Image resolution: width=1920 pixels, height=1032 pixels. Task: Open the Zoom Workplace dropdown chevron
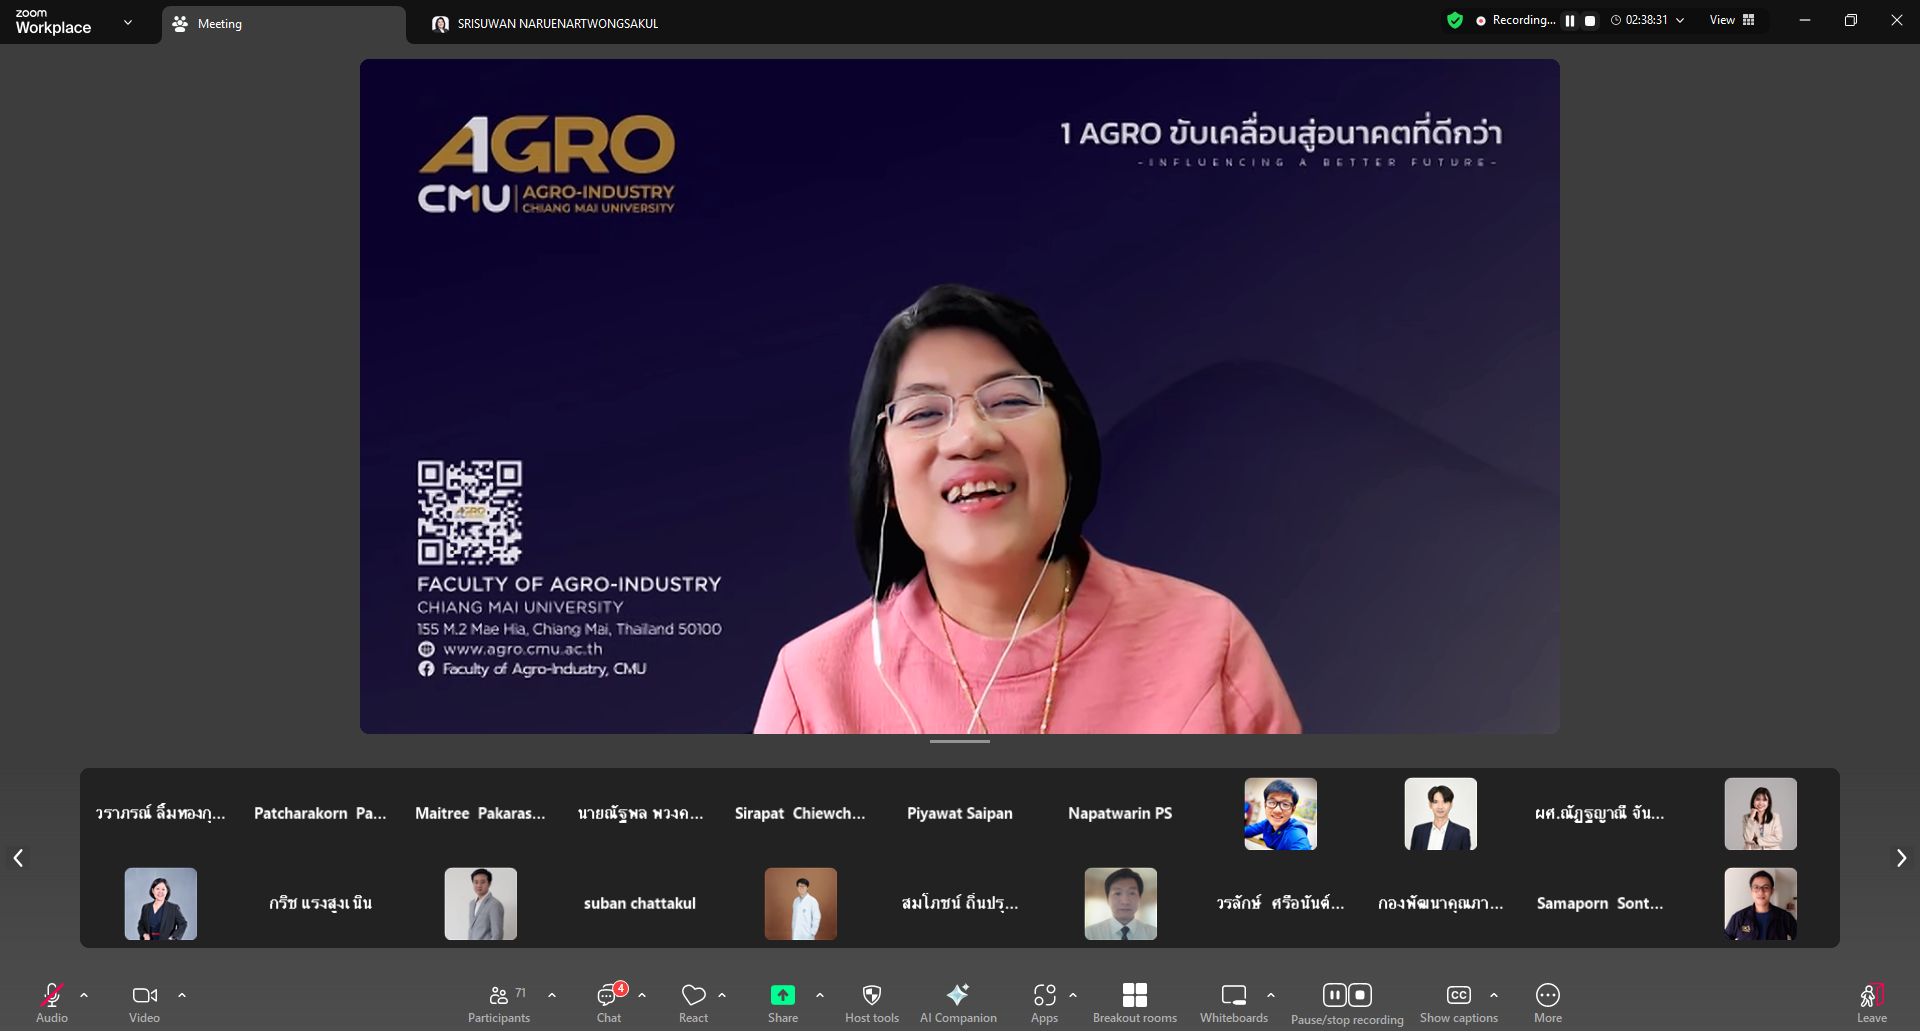tap(128, 22)
